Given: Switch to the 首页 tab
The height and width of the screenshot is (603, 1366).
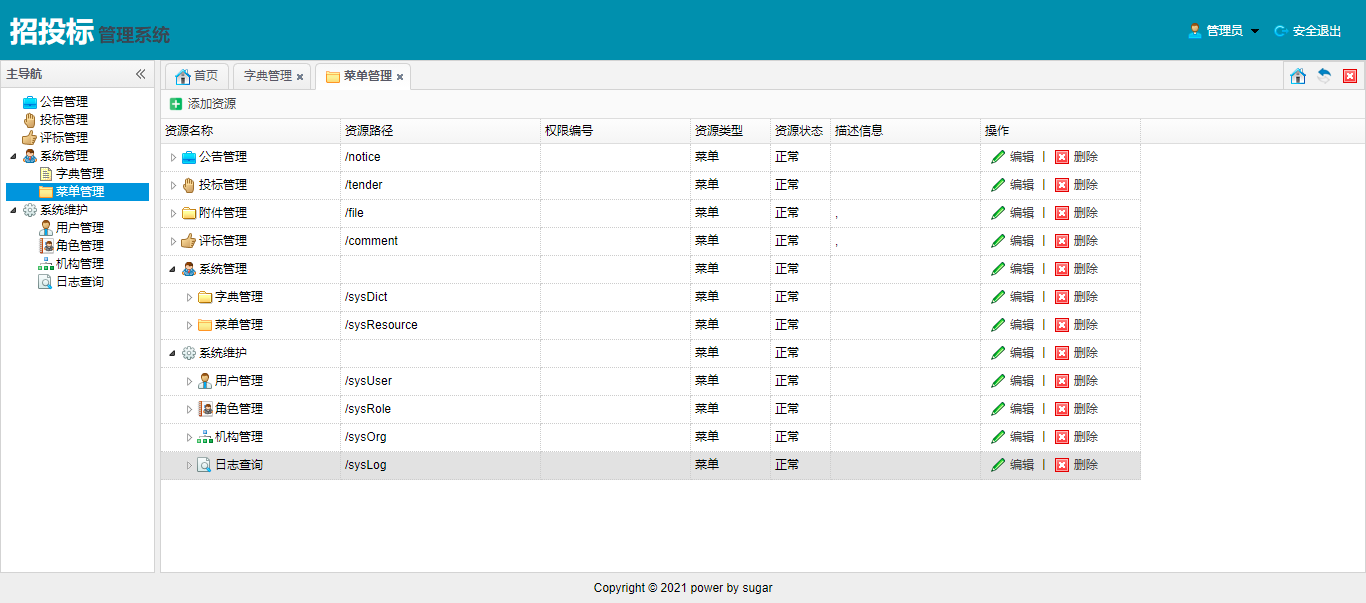Looking at the screenshot, I should point(197,76).
